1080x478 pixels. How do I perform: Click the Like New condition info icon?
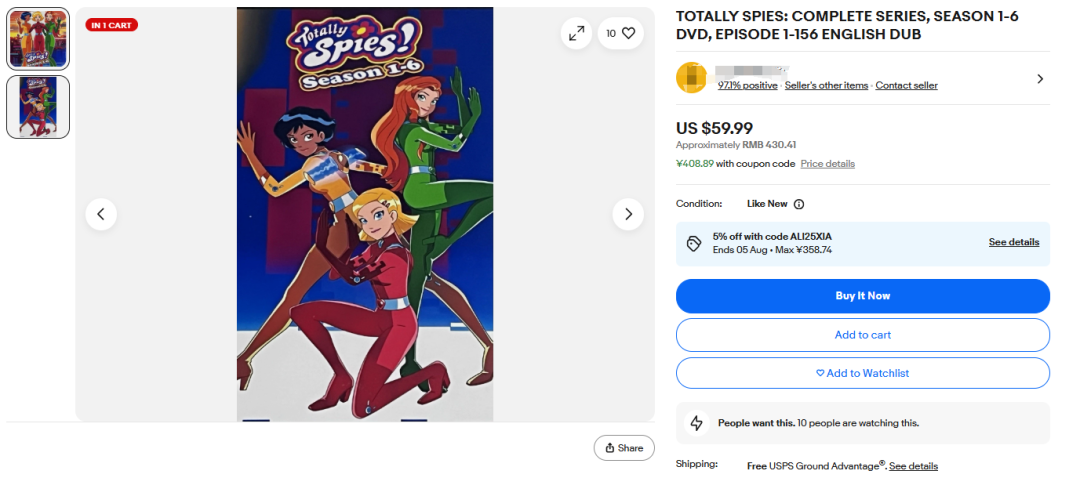coord(799,204)
